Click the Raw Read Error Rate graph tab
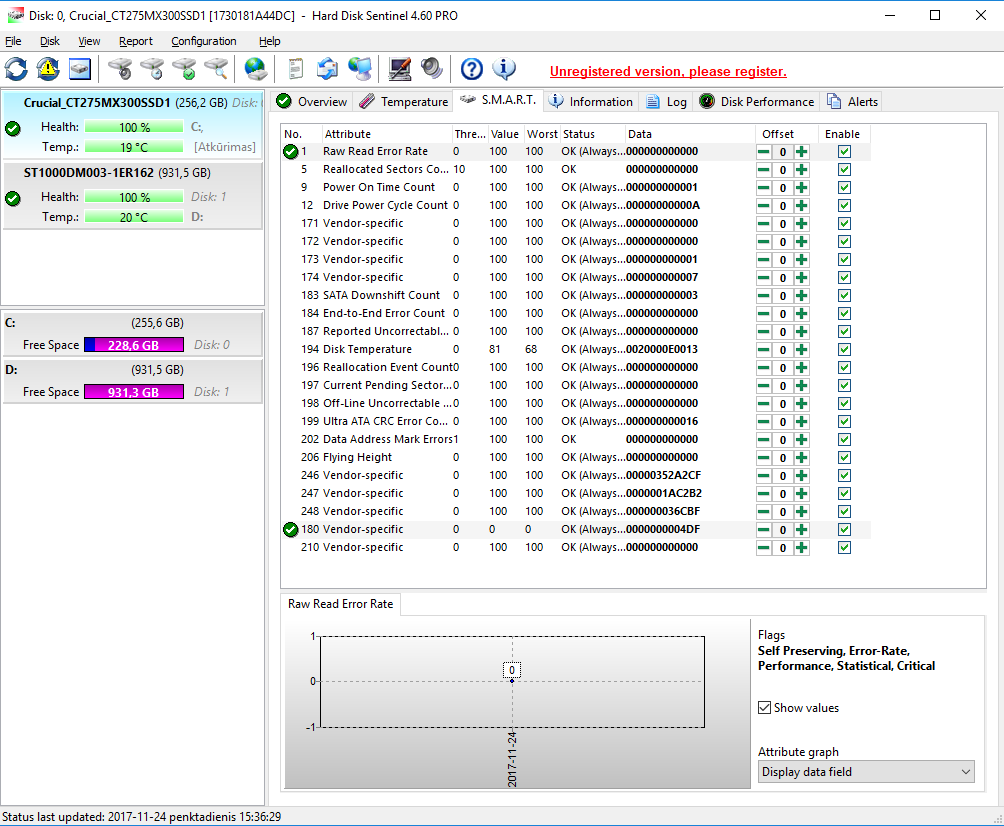1004x826 pixels. click(x=341, y=604)
